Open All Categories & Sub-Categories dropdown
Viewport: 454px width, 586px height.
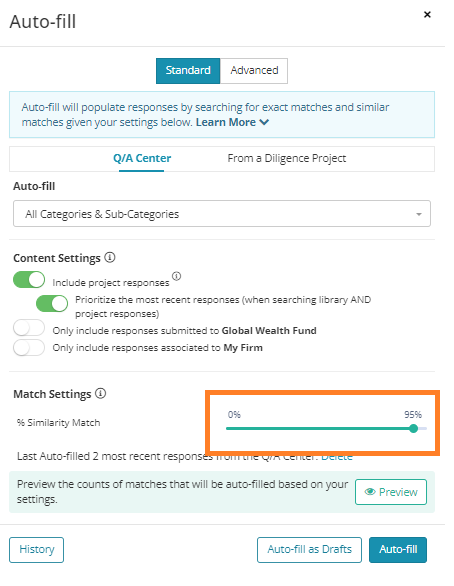pyautogui.click(x=222, y=214)
